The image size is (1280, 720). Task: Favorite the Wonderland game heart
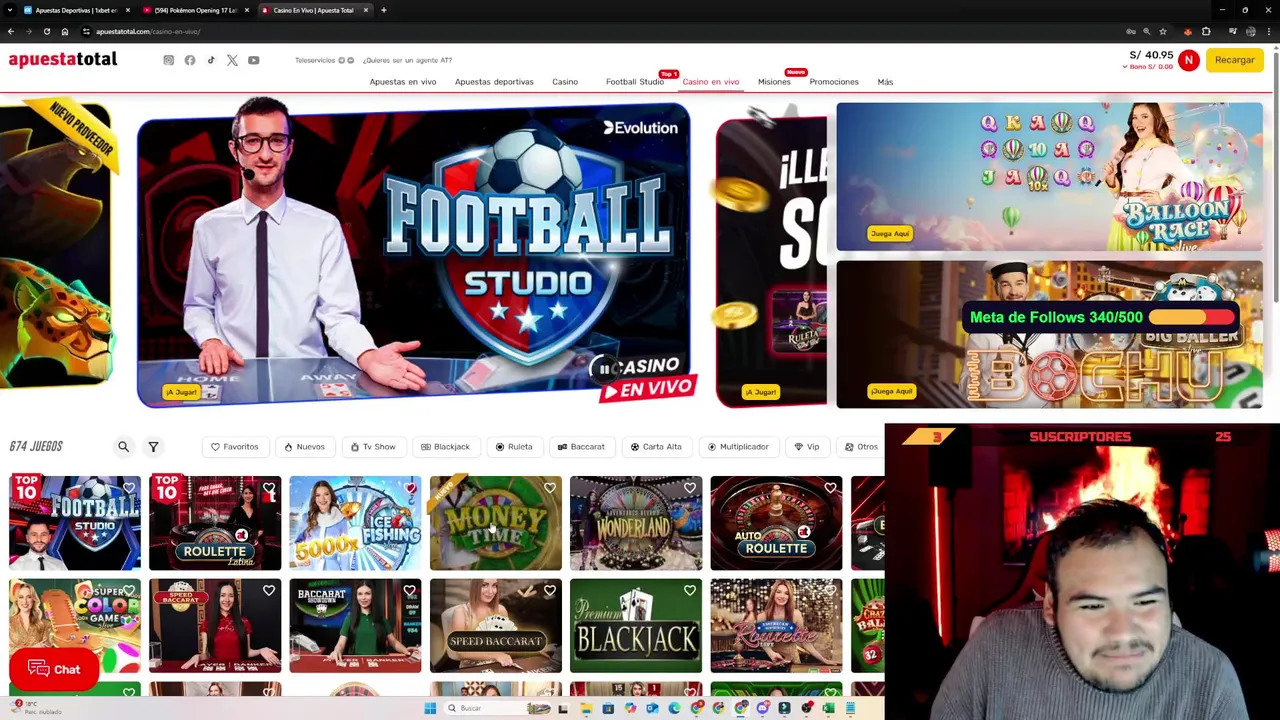[x=690, y=488]
